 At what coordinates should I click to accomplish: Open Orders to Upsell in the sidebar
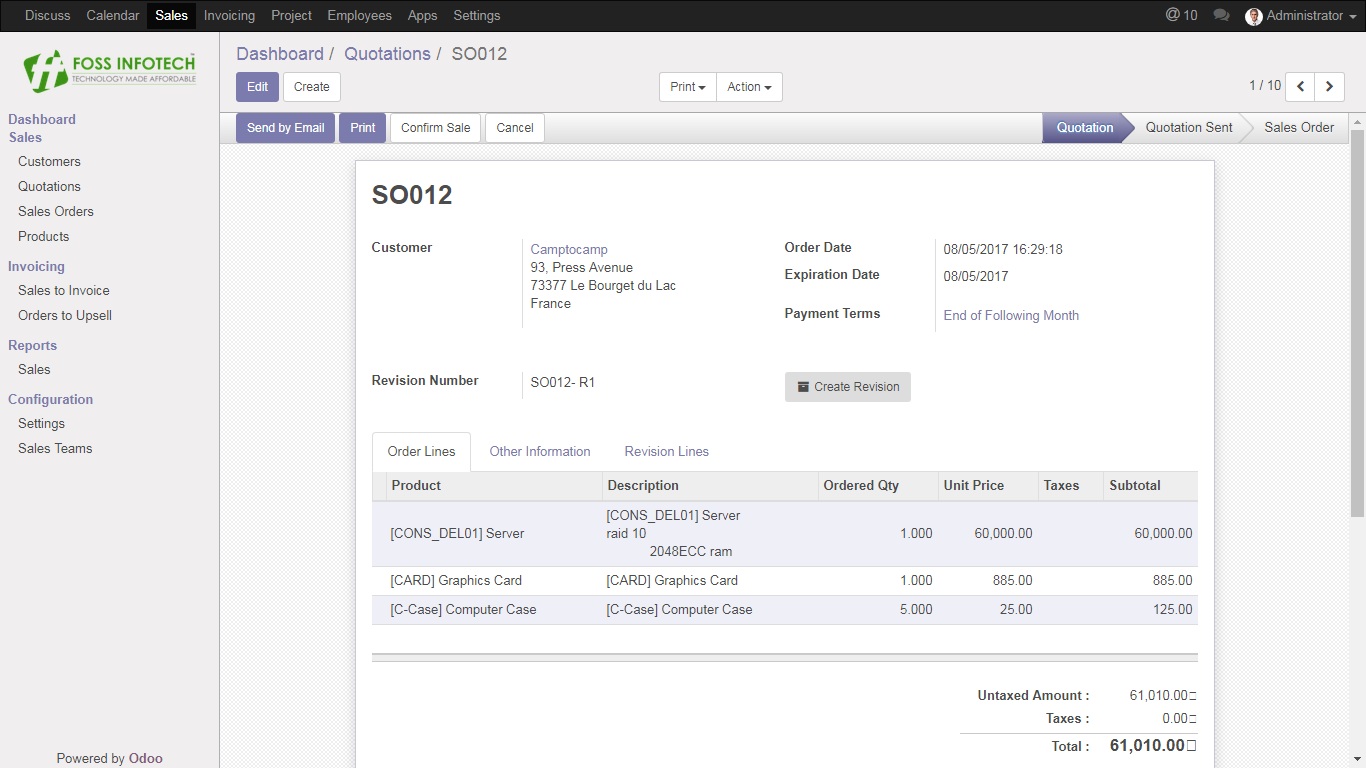coord(65,316)
